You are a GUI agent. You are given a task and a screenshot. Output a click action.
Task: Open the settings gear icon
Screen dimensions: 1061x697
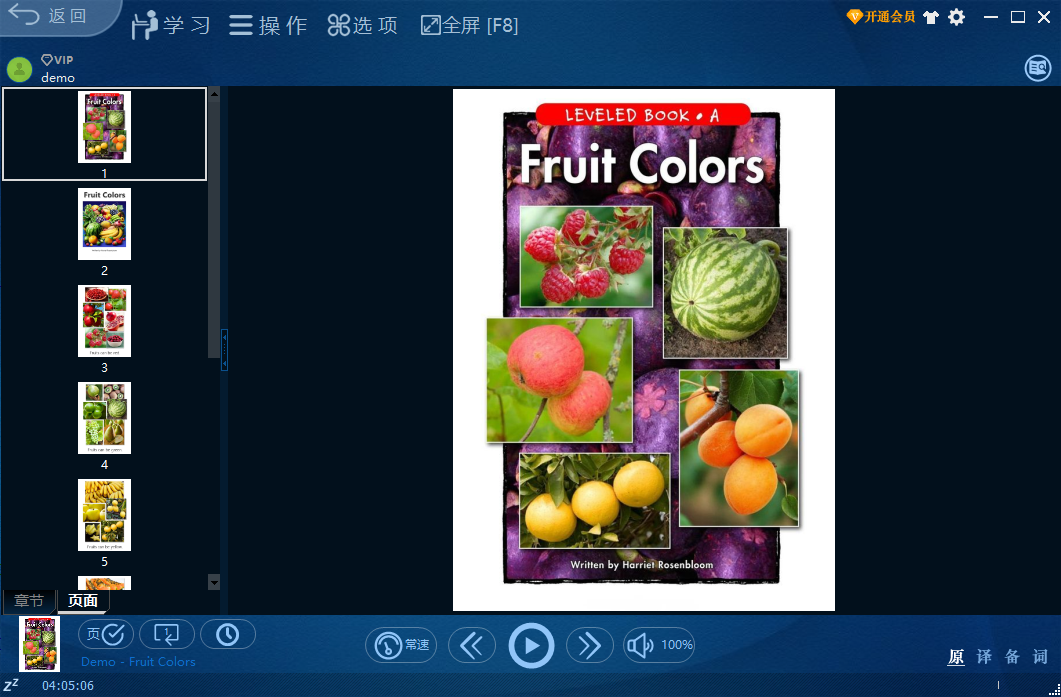(x=956, y=16)
